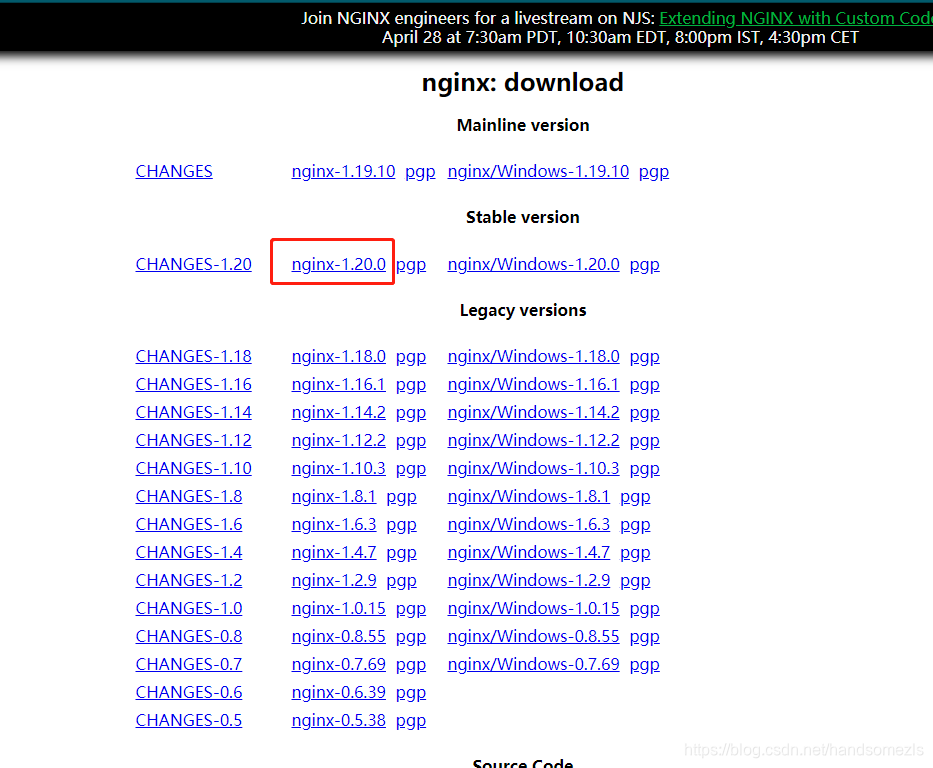Open CHANGES-0.8 link
Image resolution: width=933 pixels, height=768 pixels.
pyautogui.click(x=189, y=636)
